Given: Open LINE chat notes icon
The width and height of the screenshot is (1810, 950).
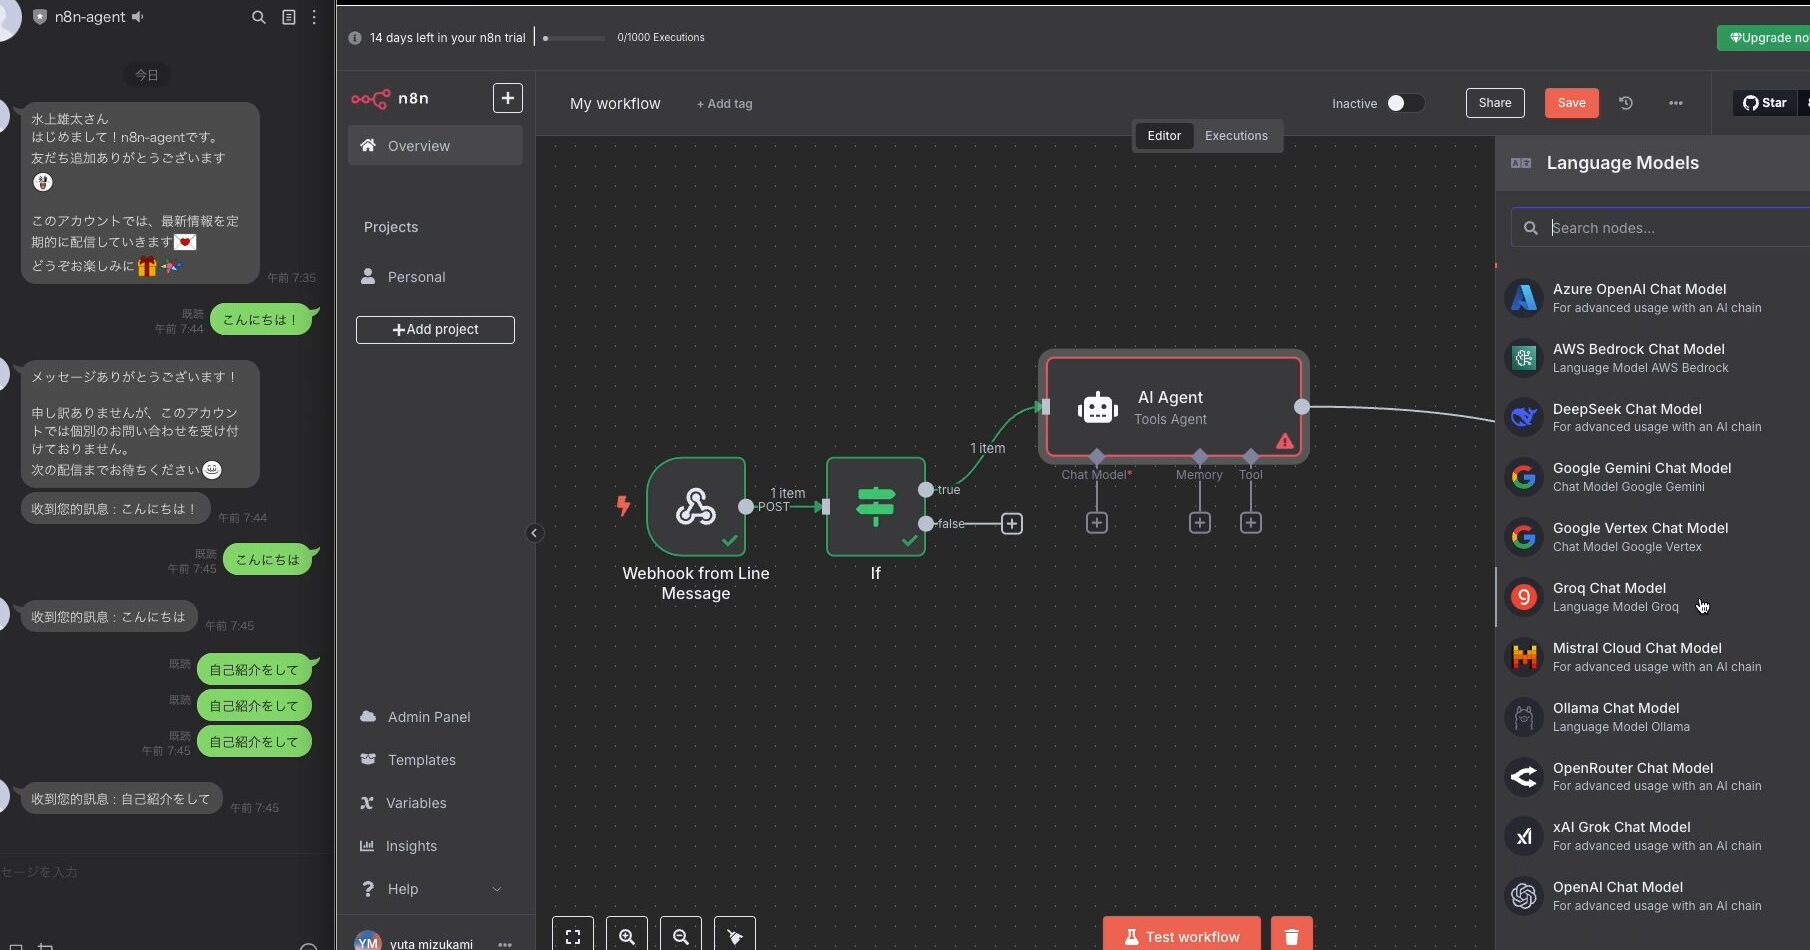Looking at the screenshot, I should [x=288, y=17].
